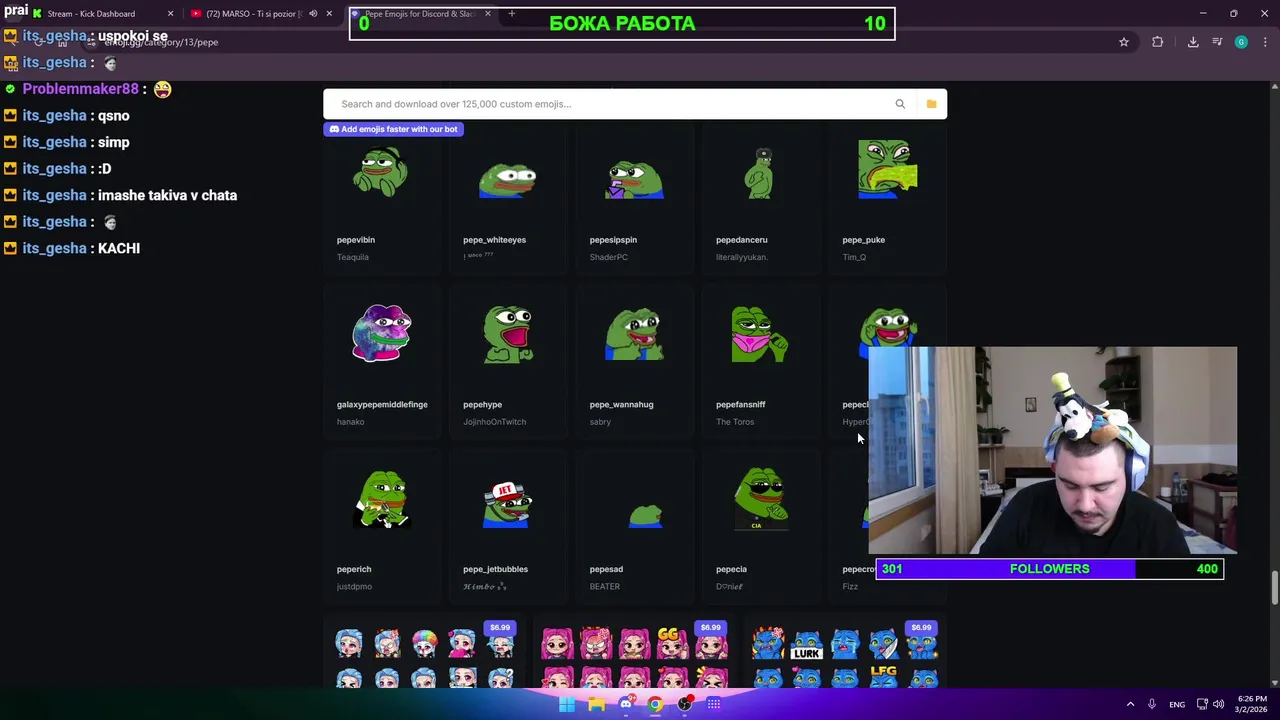Open the yellow folder icon in search bar
The width and height of the screenshot is (1280, 720).
pos(931,104)
